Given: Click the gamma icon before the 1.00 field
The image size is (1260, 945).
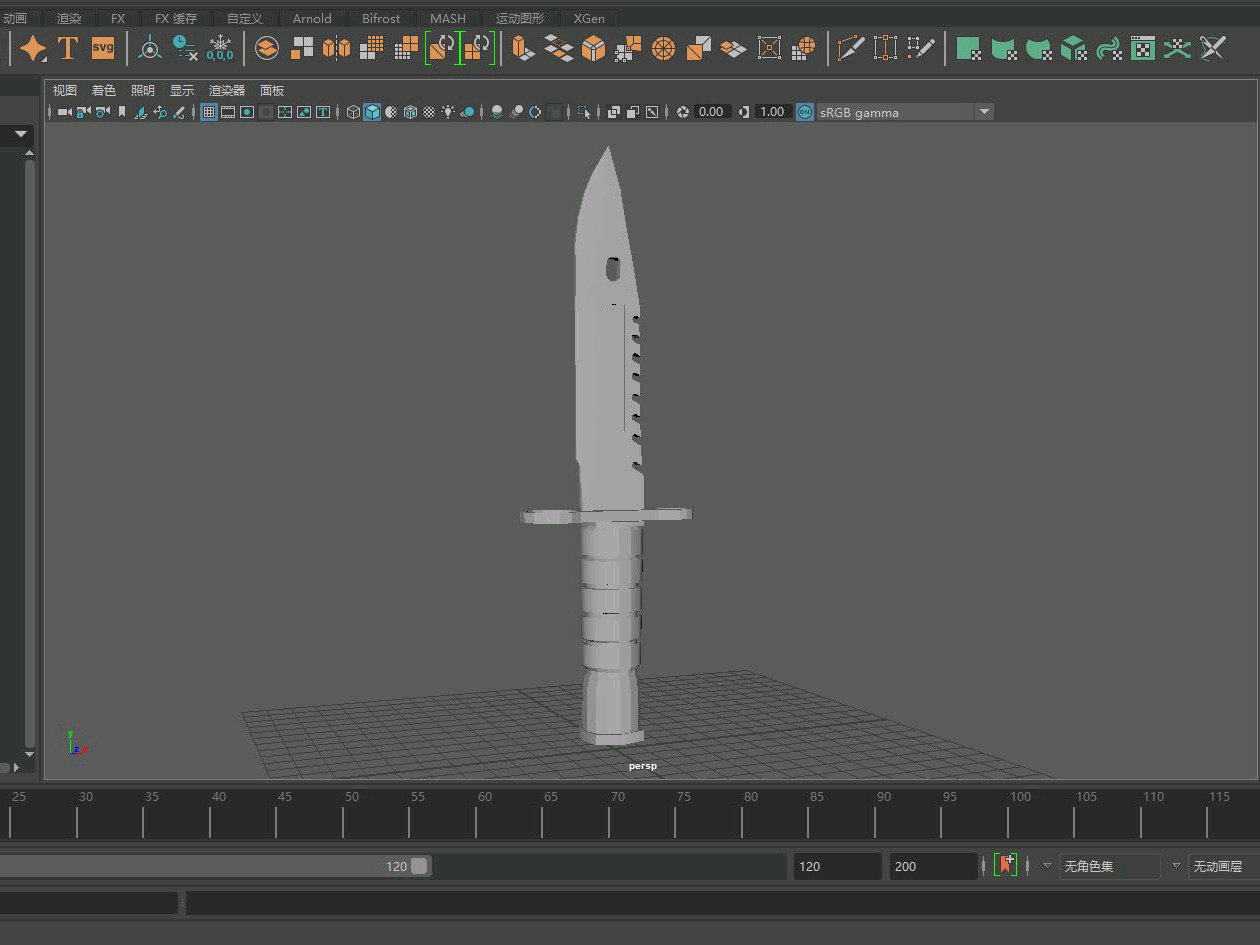Looking at the screenshot, I should click(x=742, y=112).
